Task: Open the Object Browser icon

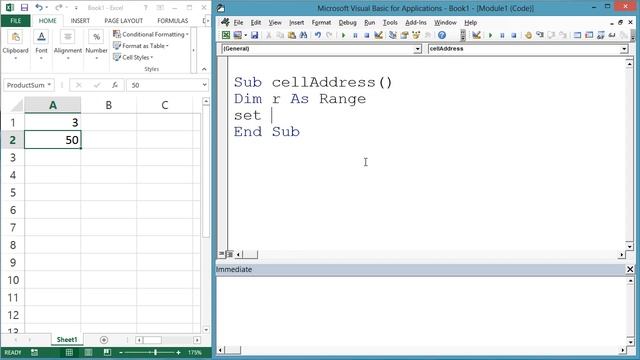Action: [416, 36]
